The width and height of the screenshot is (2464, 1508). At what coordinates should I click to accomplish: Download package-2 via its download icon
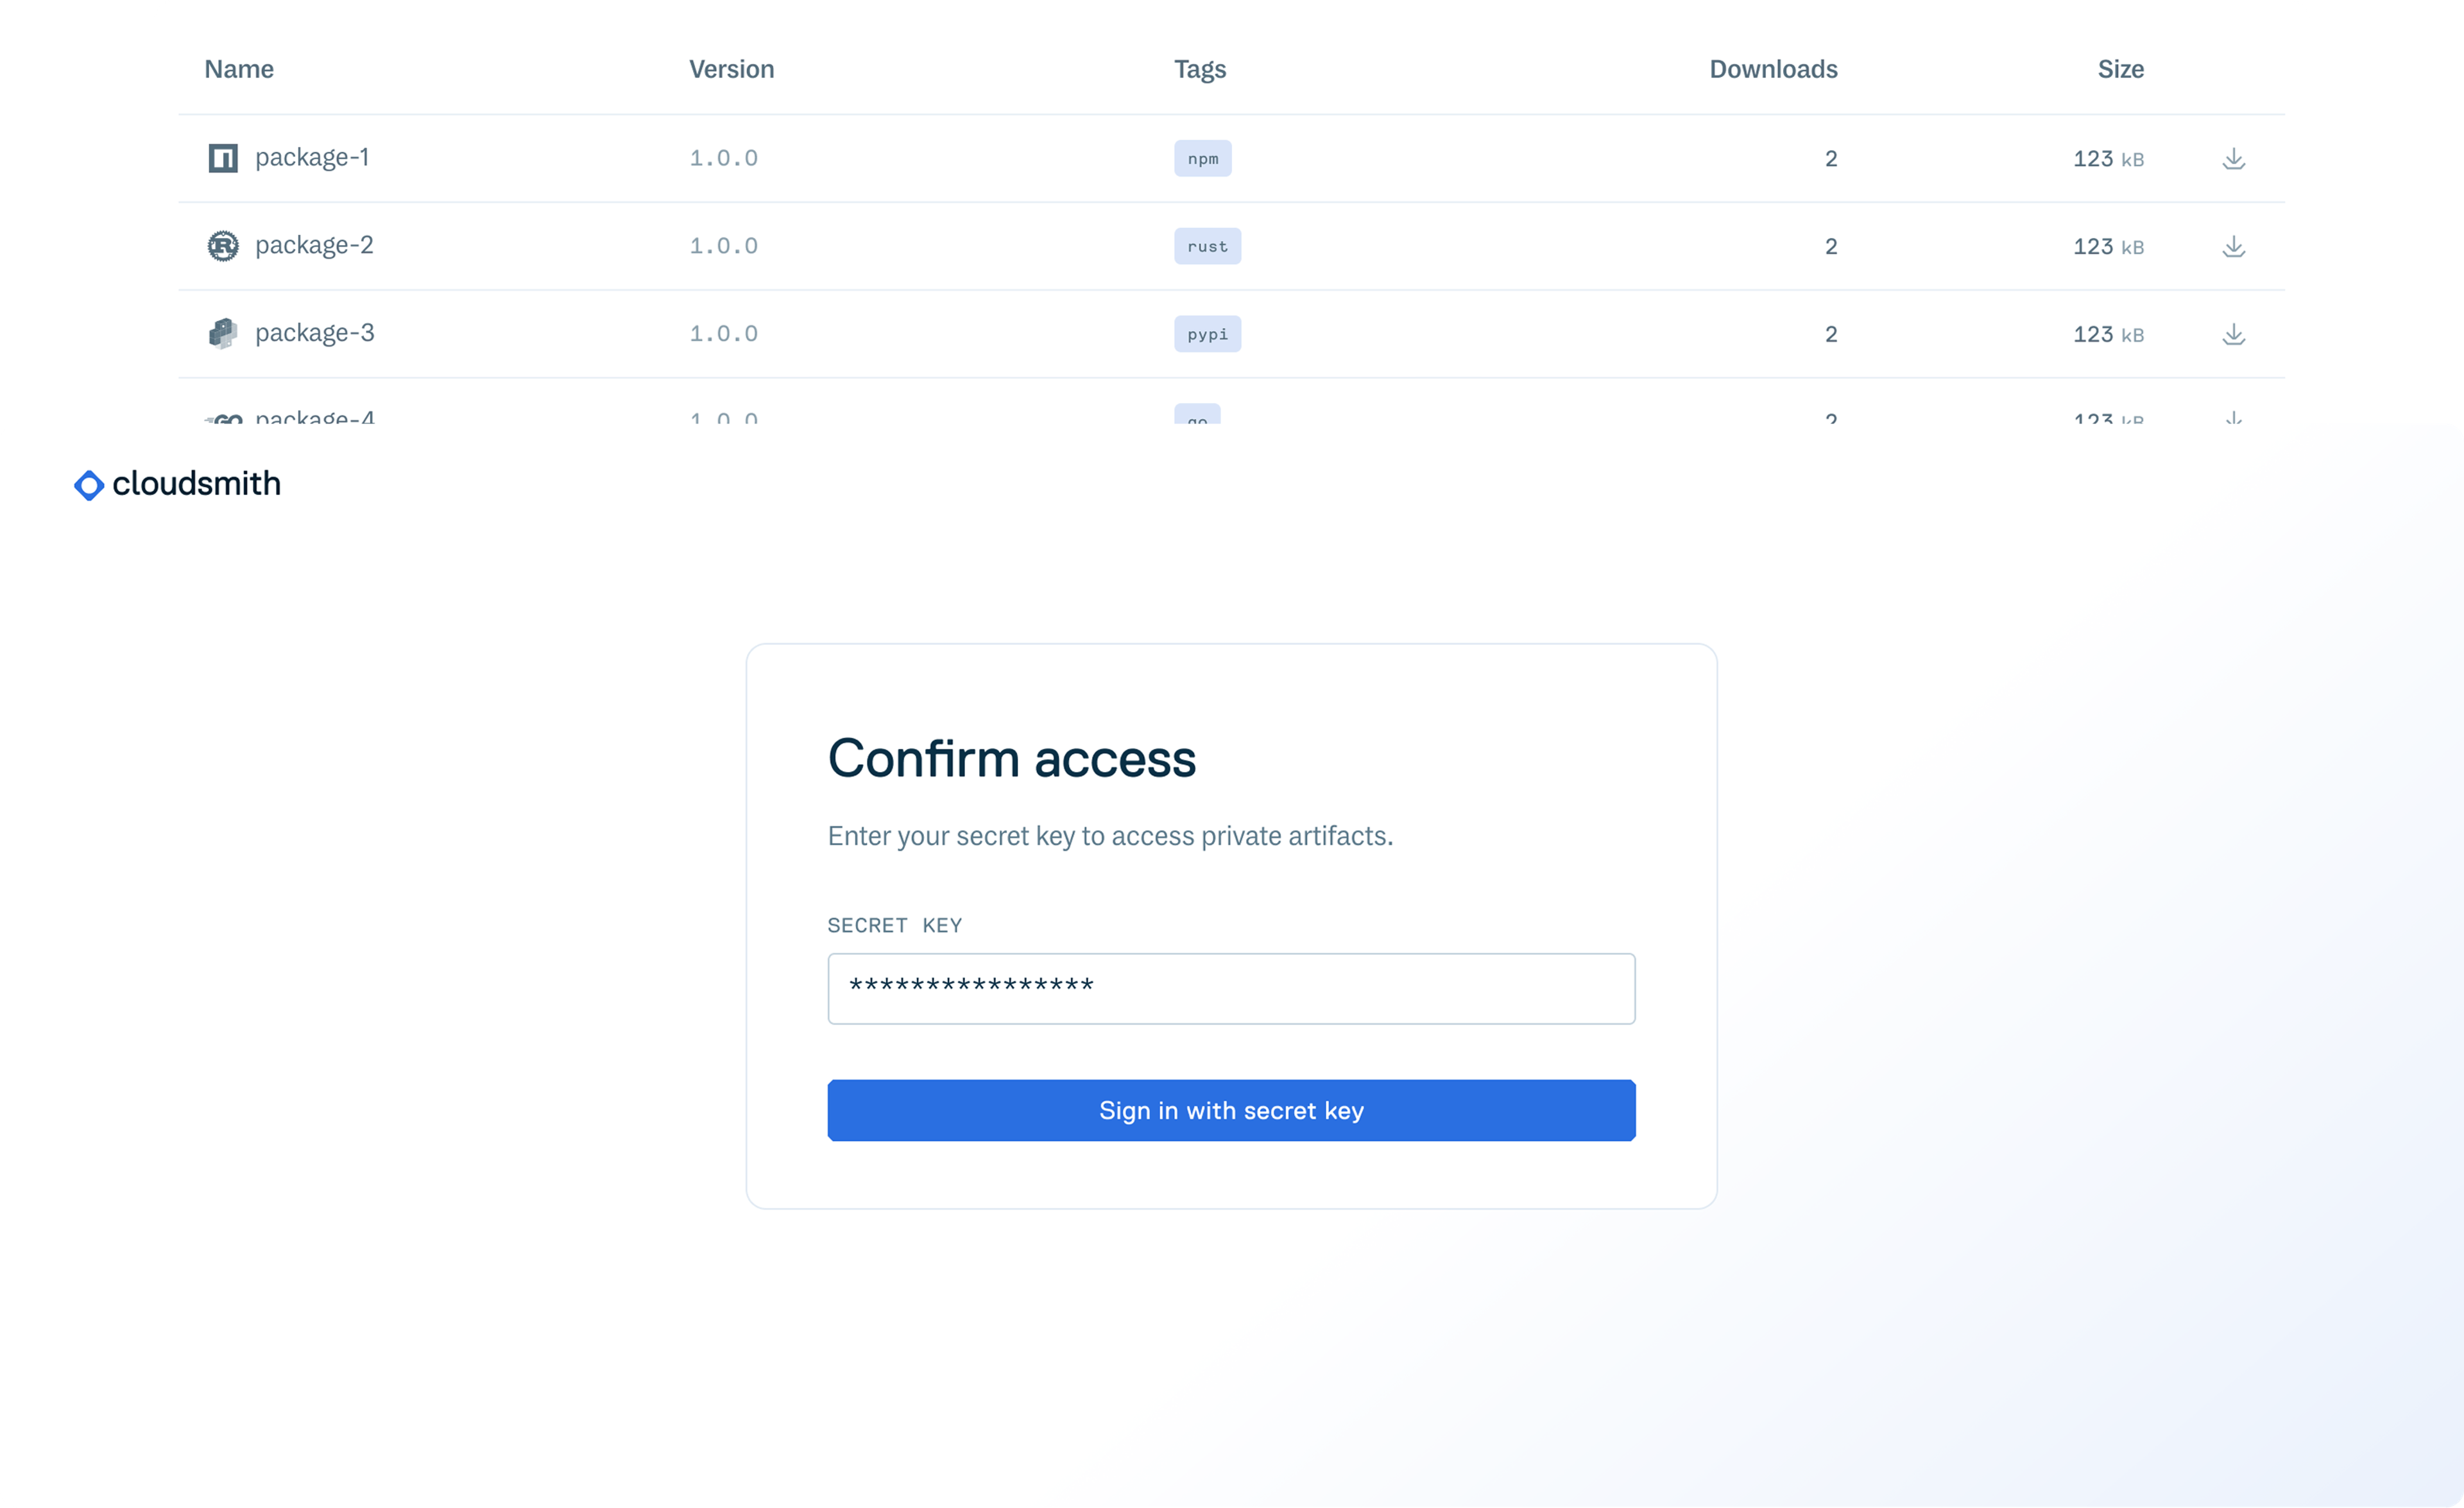(2233, 246)
